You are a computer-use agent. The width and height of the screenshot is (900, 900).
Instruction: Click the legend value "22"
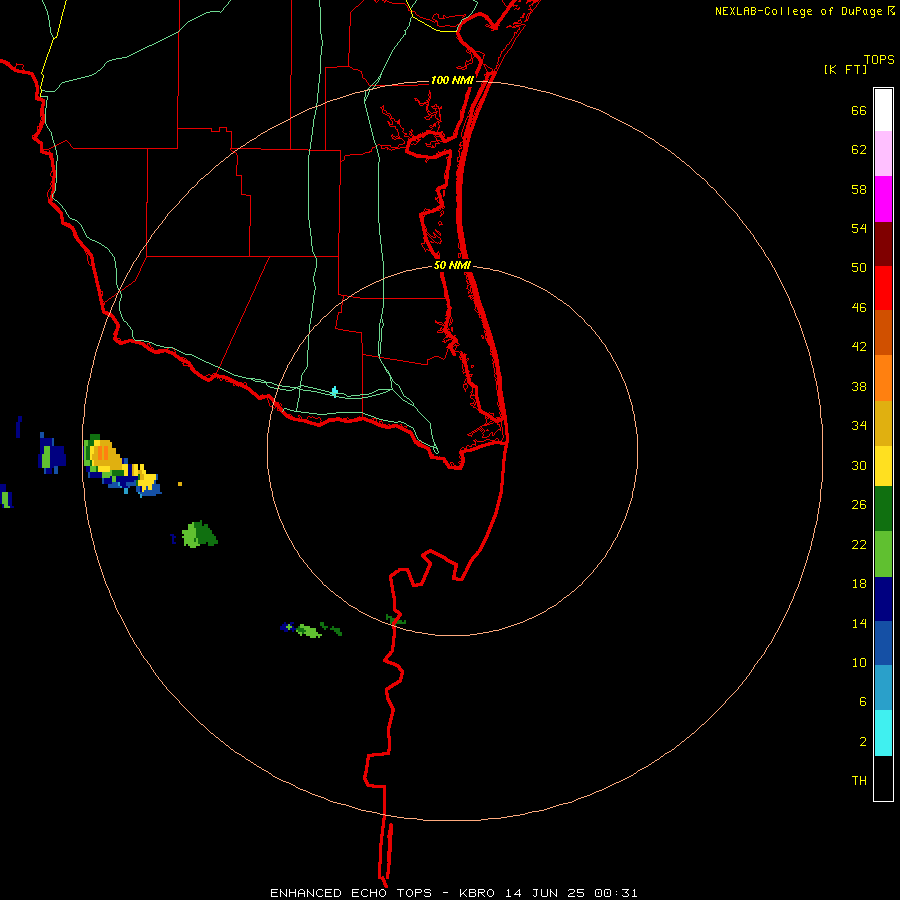(859, 544)
